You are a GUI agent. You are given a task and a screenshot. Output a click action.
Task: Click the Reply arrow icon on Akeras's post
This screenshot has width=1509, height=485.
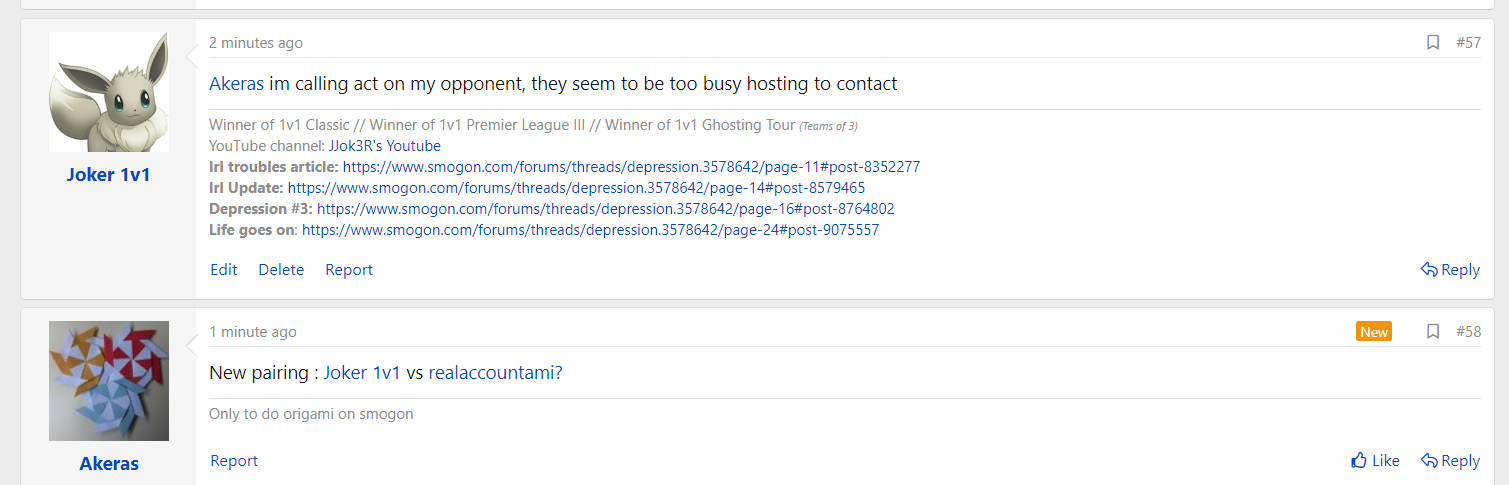tap(1430, 461)
